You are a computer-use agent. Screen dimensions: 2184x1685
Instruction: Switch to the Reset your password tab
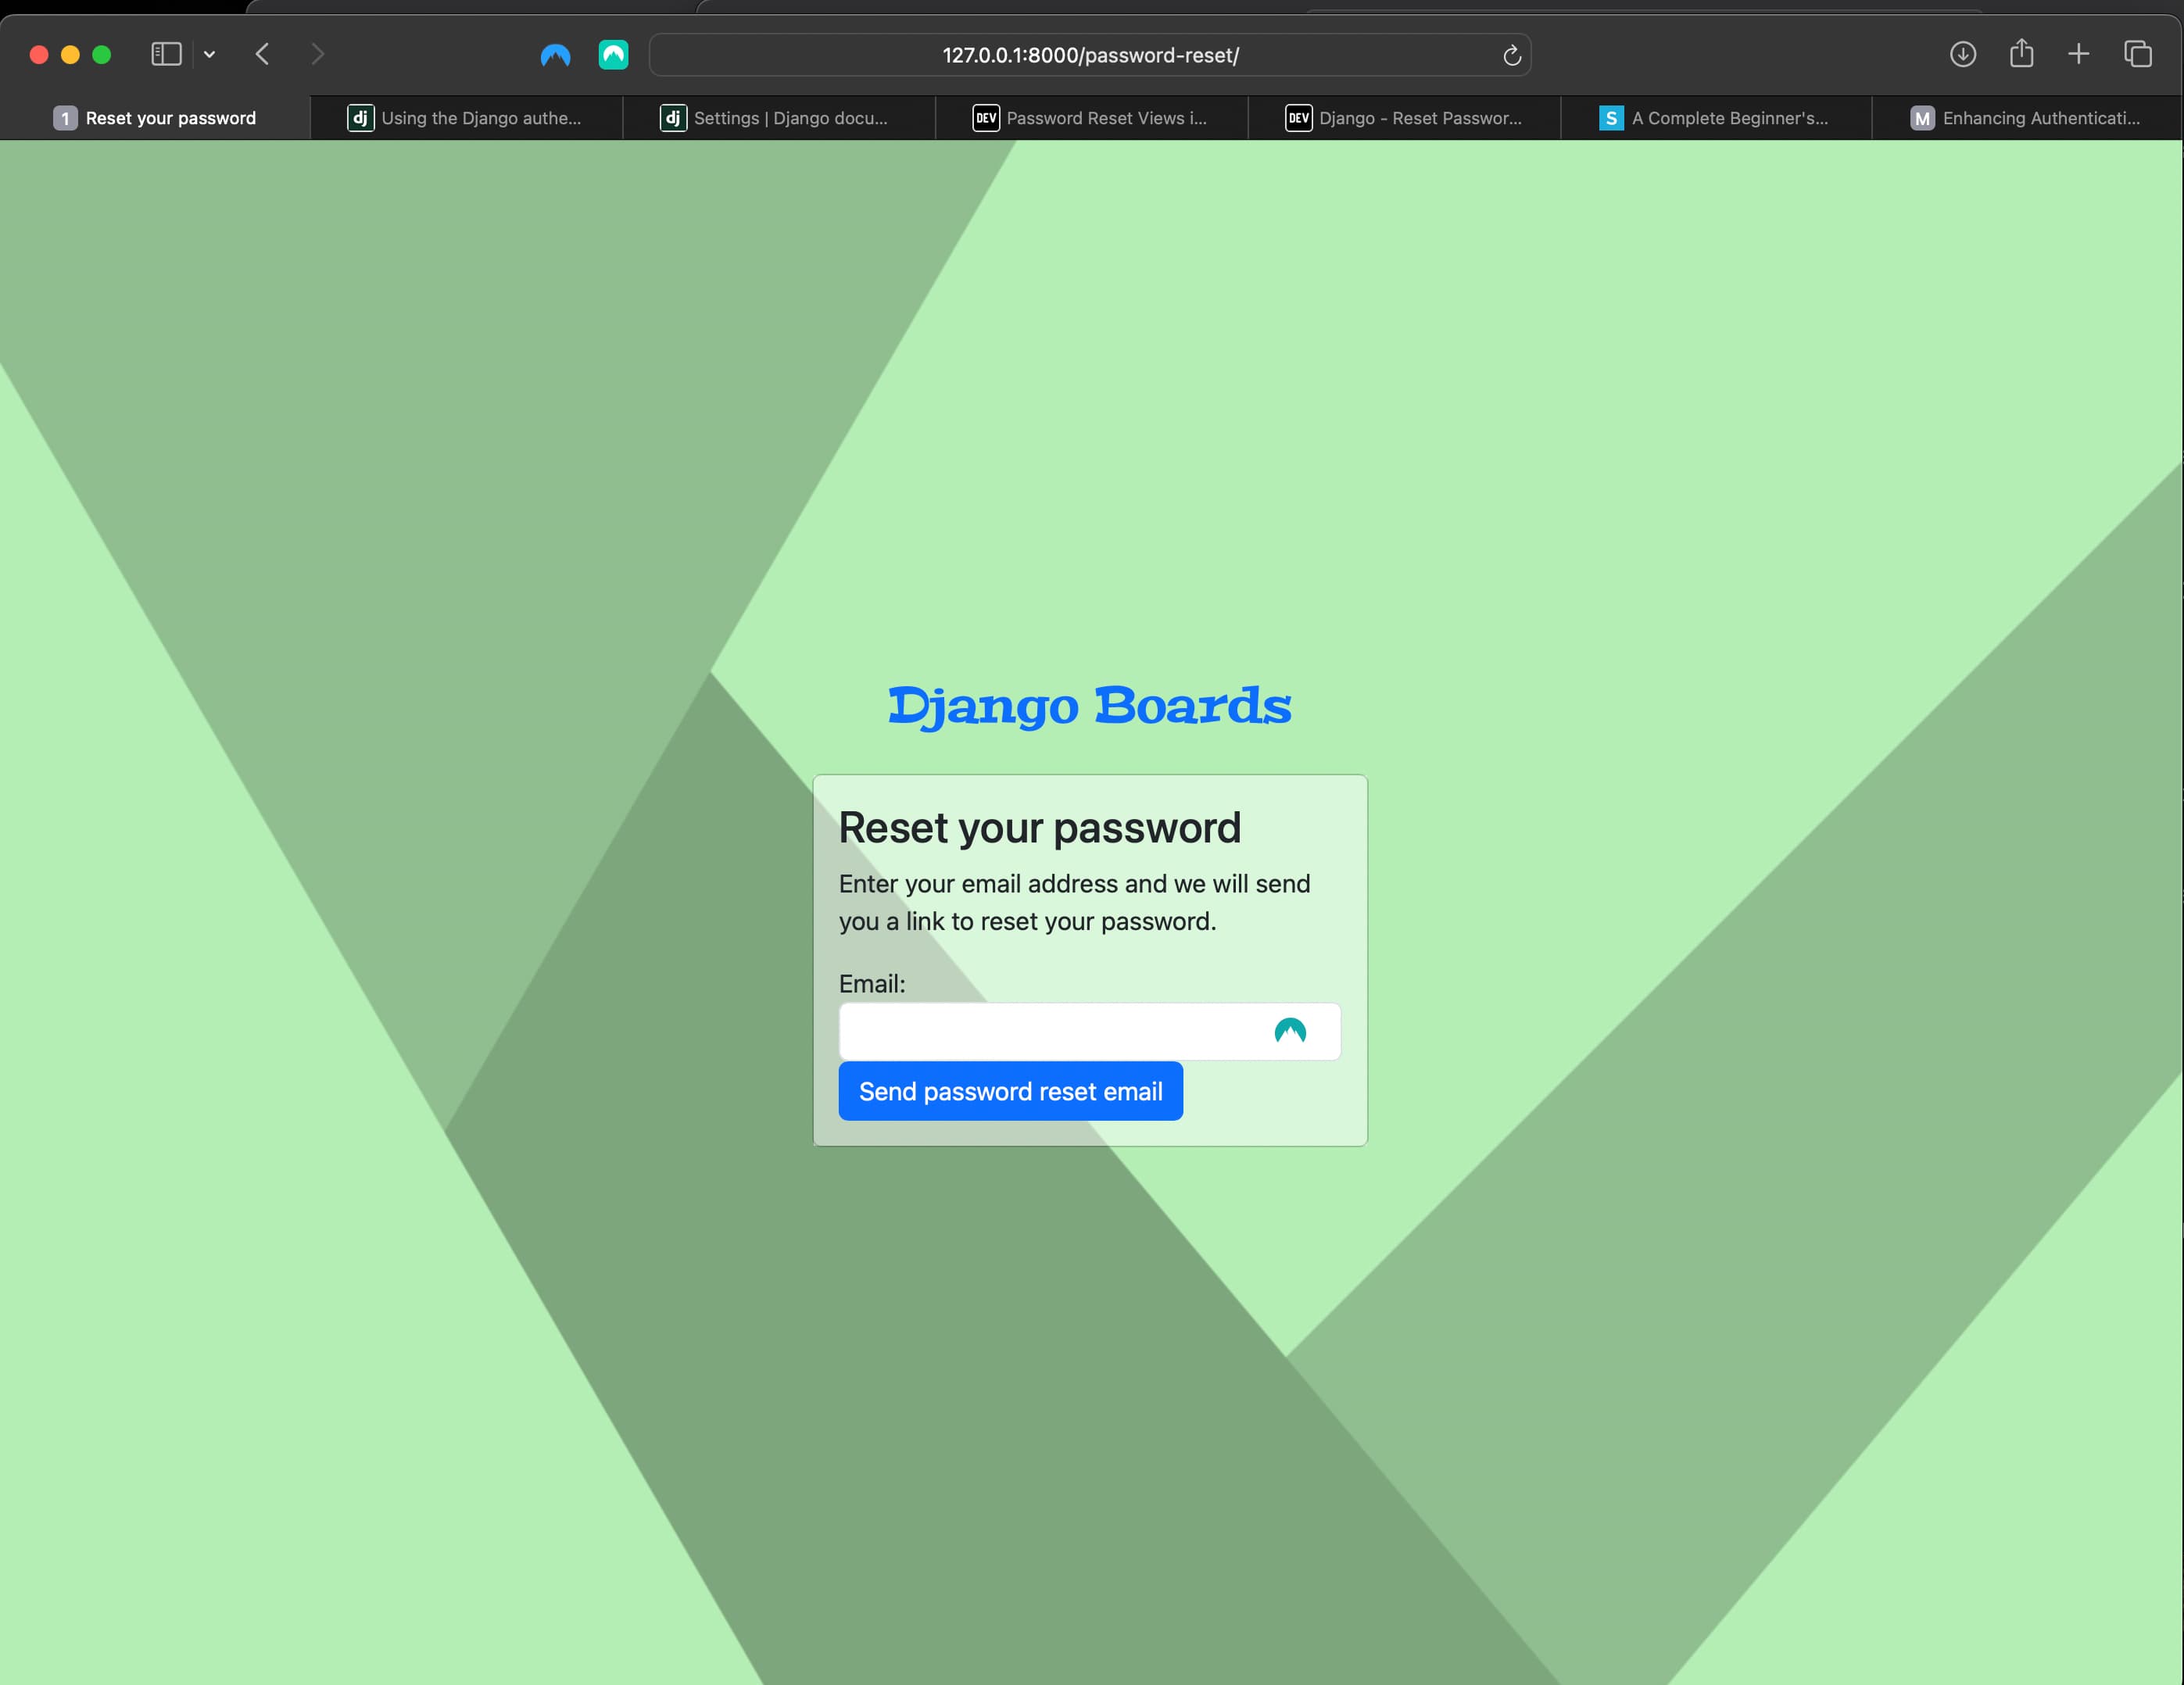[155, 118]
